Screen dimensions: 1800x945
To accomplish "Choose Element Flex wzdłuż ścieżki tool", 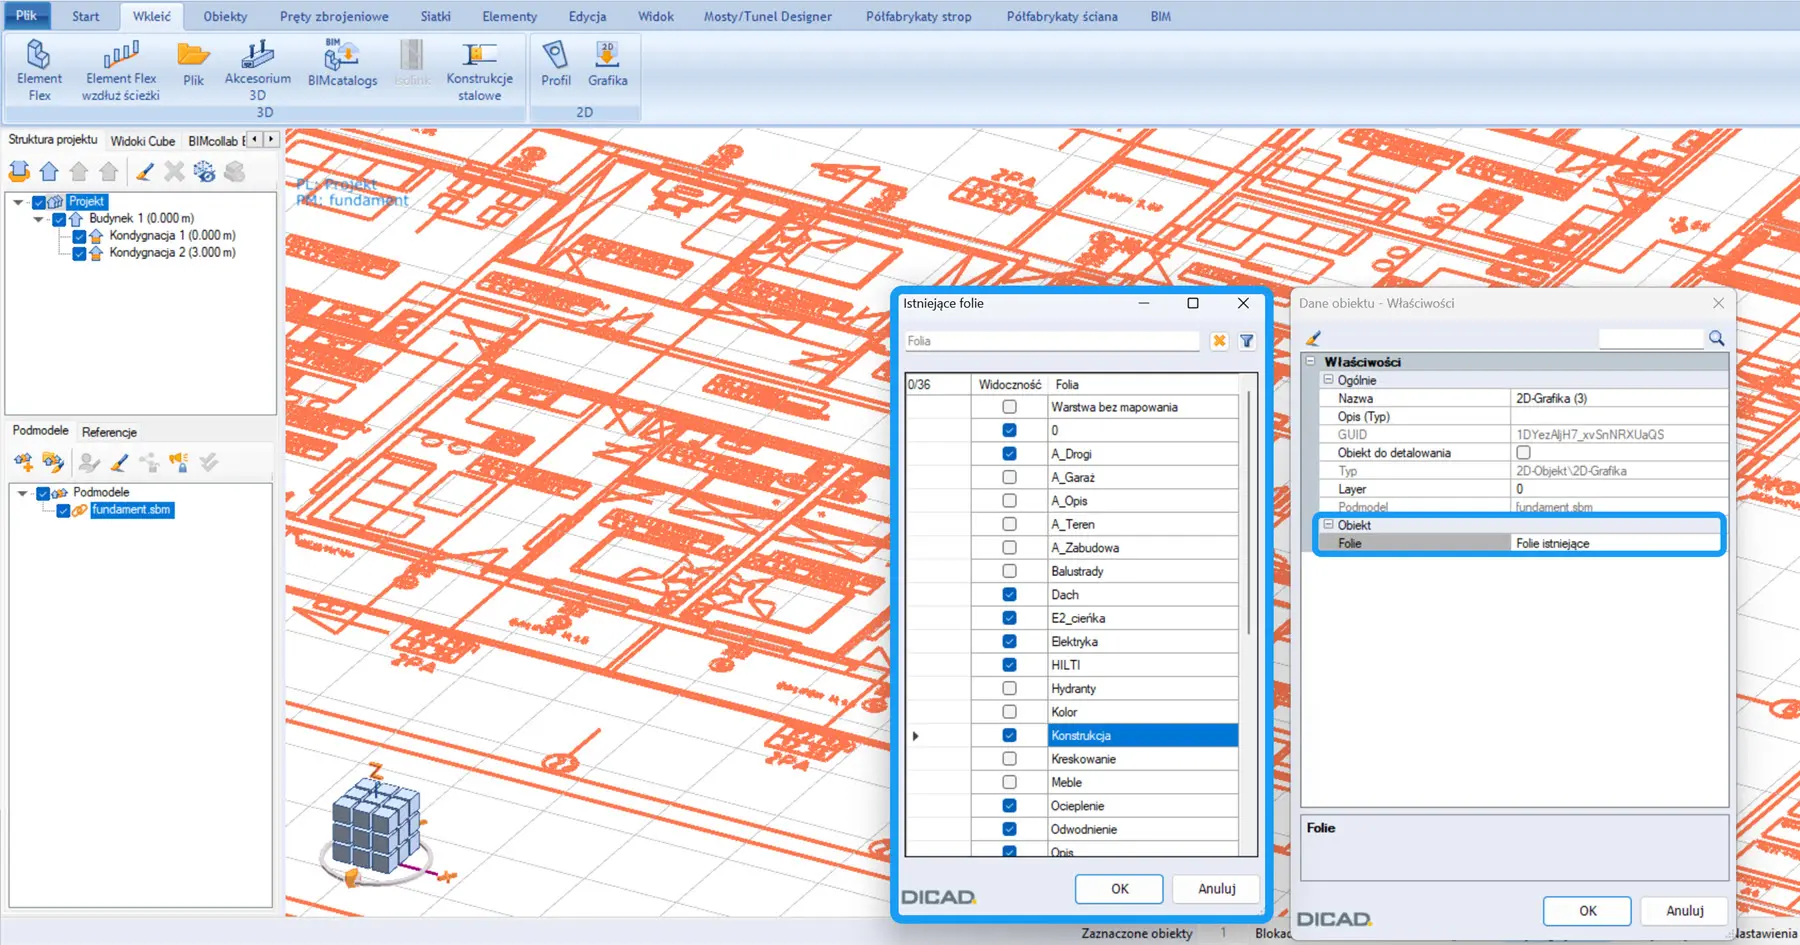I will tap(120, 70).
